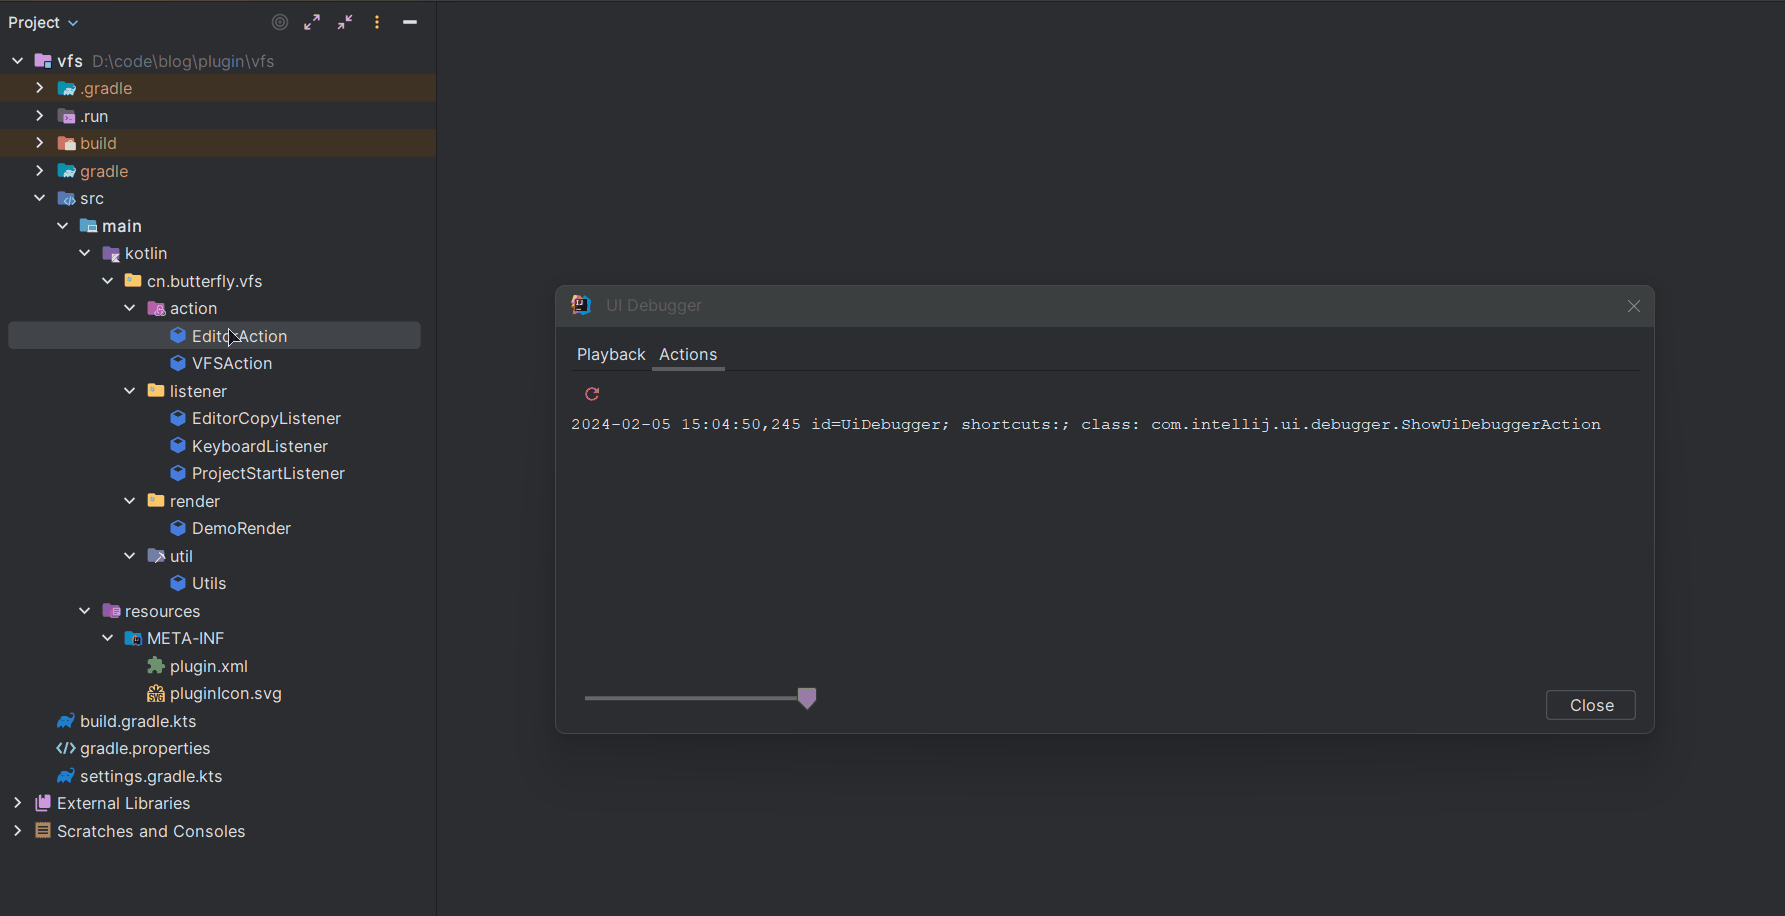Image resolution: width=1785 pixels, height=916 pixels.
Task: Click the .gradle folder icon
Action: (67, 88)
